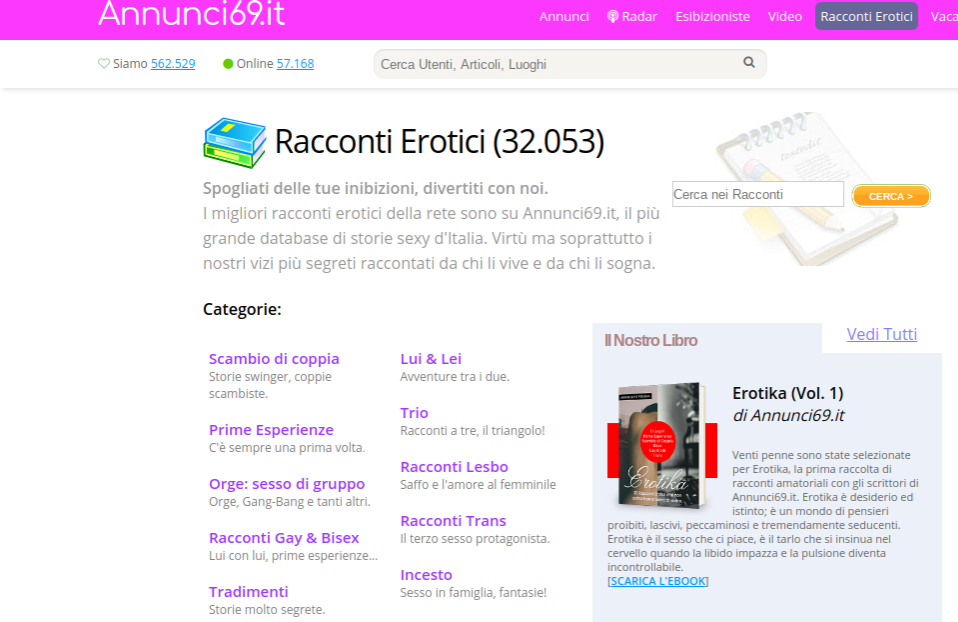This screenshot has height=622, width=958.
Task: Click the SCARICA L'EBOOK link
Action: tap(658, 581)
